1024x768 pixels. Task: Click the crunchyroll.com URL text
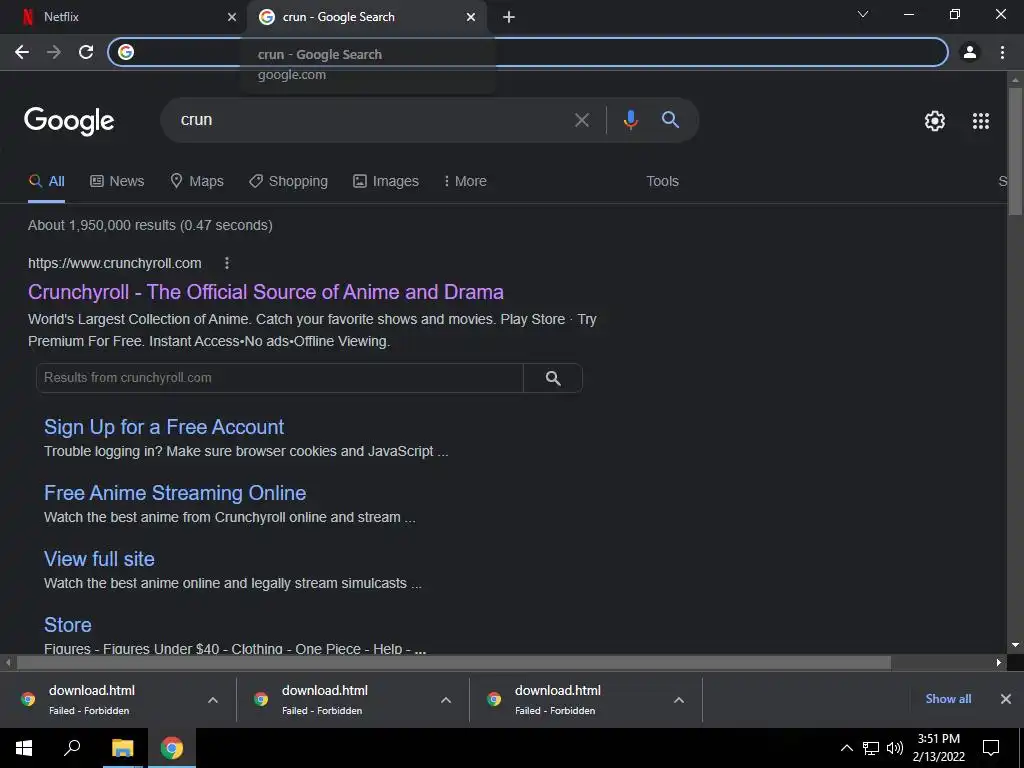114,264
